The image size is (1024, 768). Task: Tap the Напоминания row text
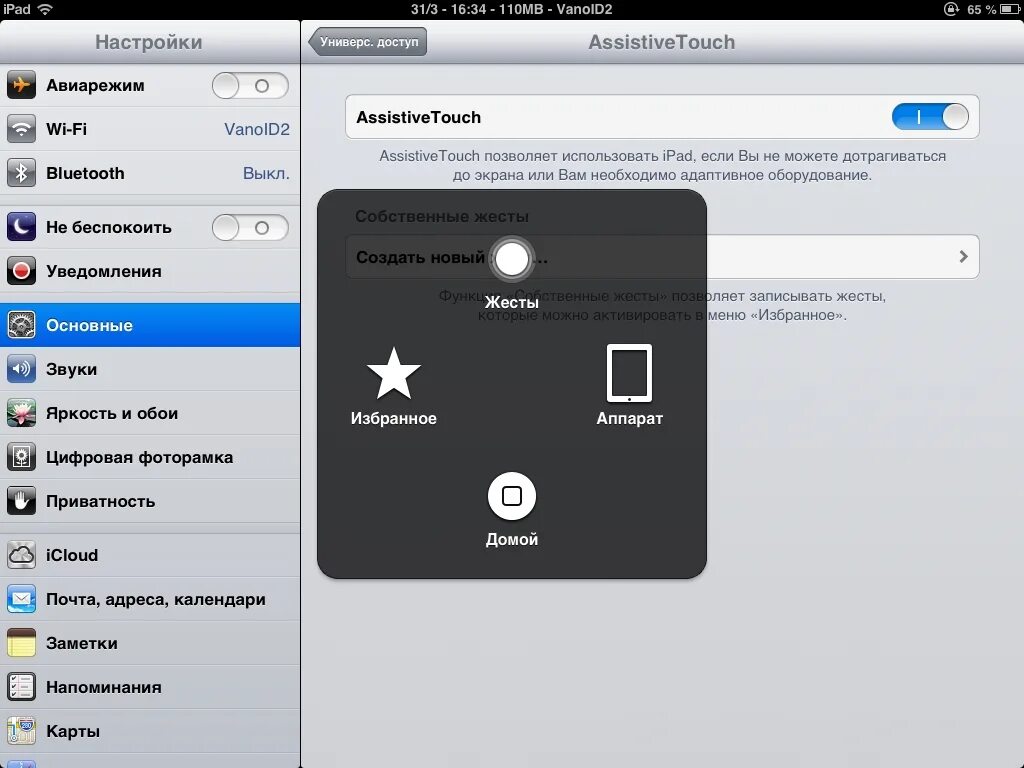[104, 687]
